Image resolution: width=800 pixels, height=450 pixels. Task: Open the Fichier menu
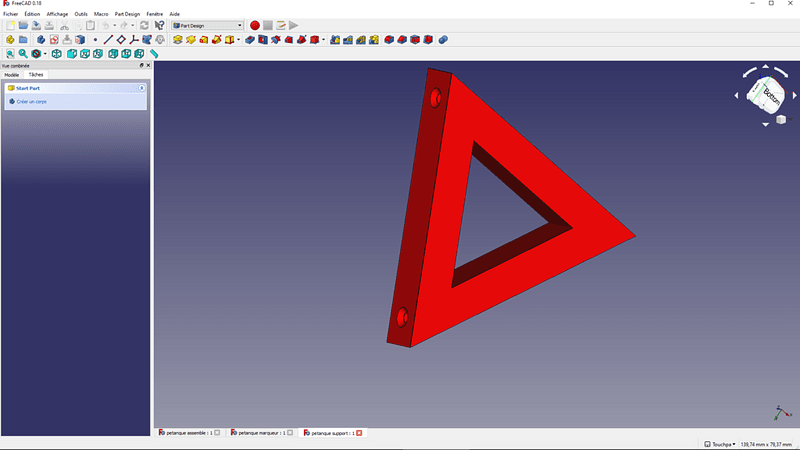tap(10, 14)
